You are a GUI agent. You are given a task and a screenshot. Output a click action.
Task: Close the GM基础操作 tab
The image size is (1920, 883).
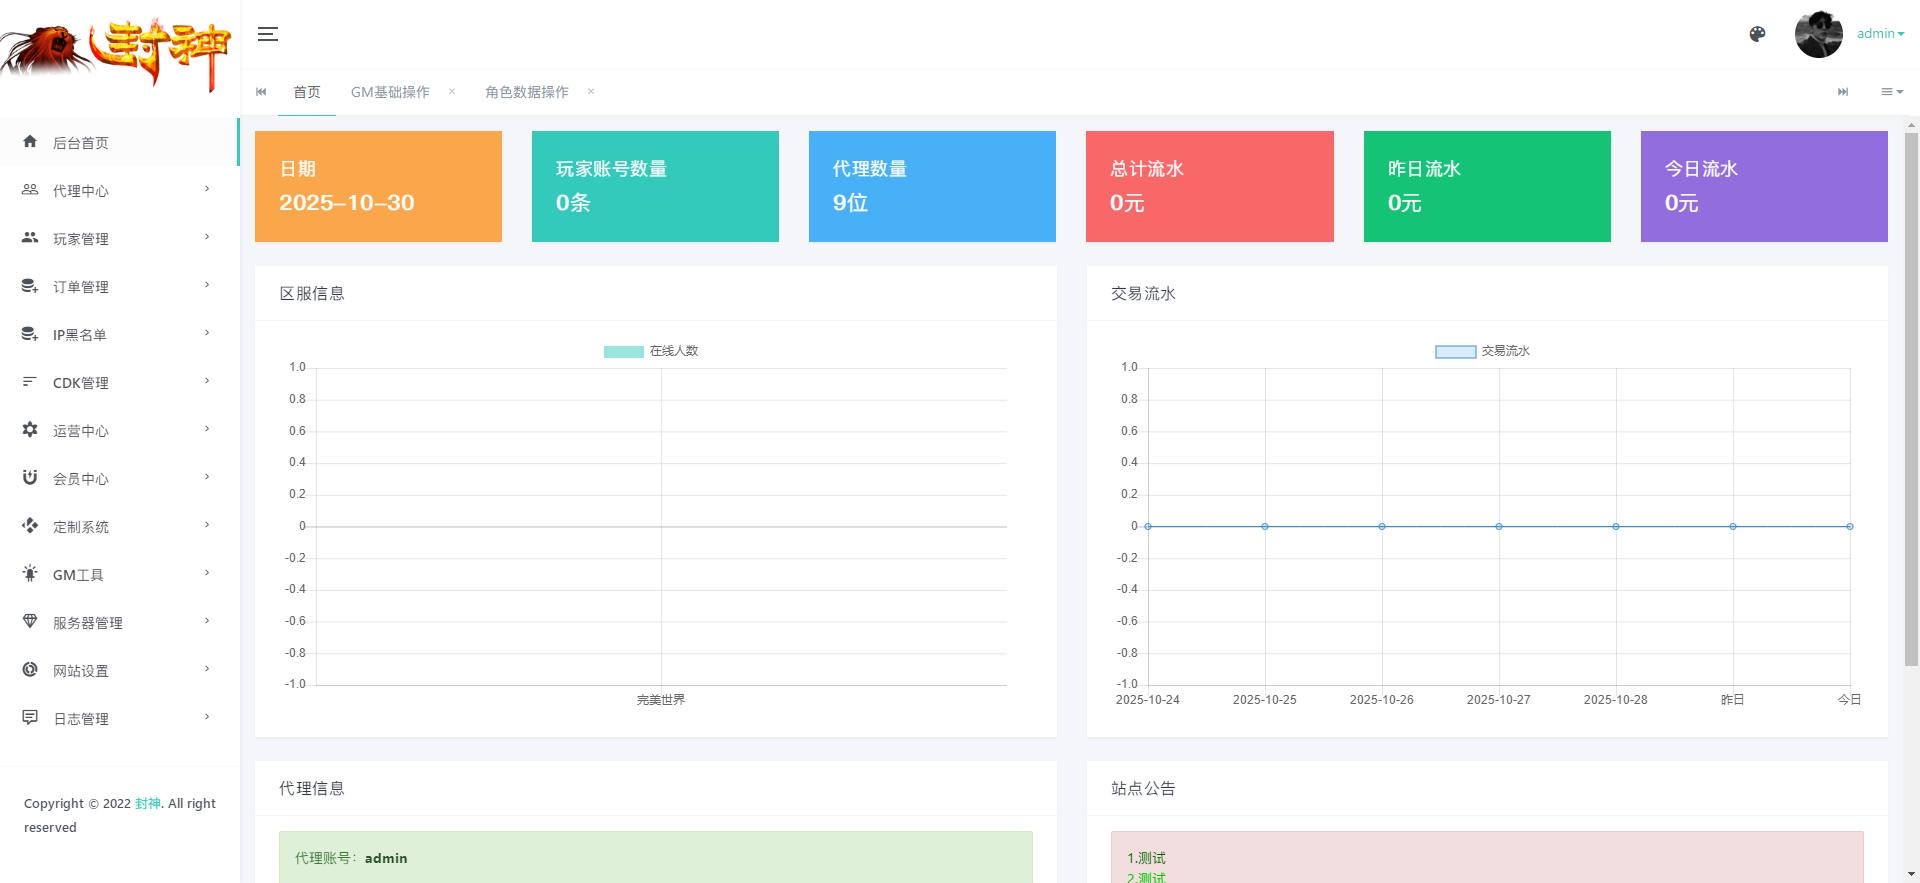pos(452,92)
